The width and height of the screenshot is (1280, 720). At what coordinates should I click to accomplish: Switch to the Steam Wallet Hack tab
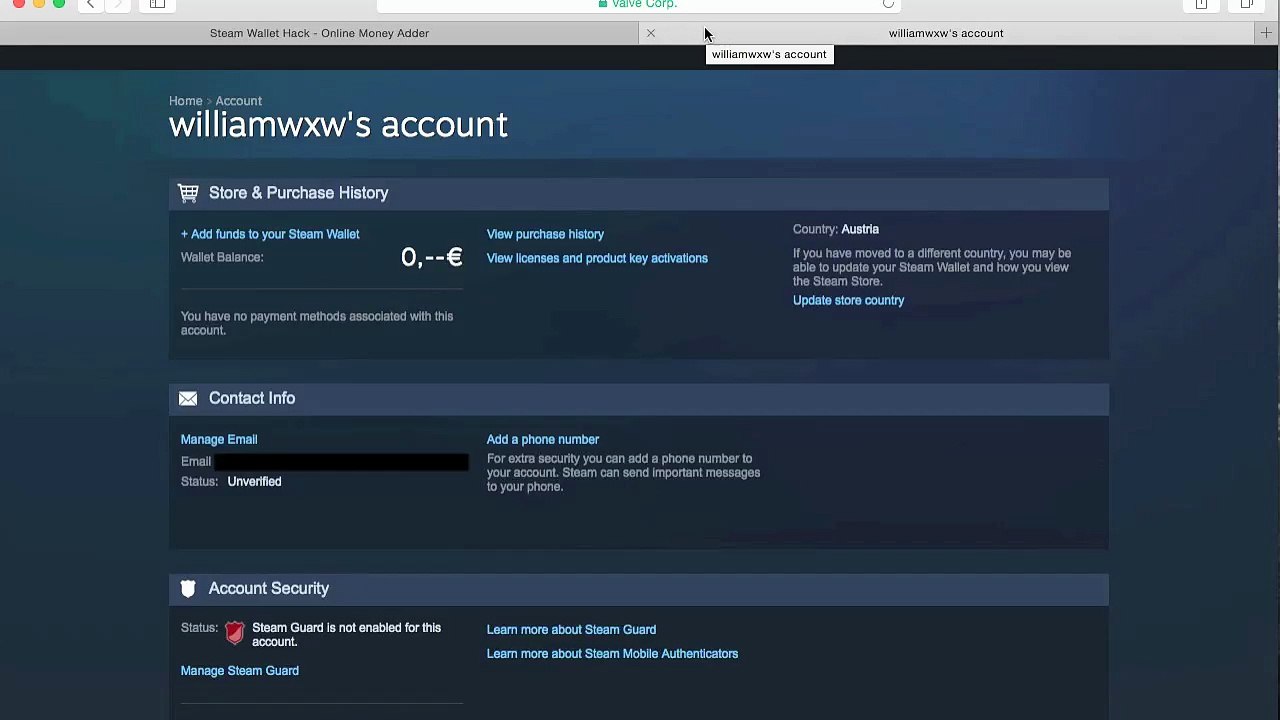[x=319, y=33]
